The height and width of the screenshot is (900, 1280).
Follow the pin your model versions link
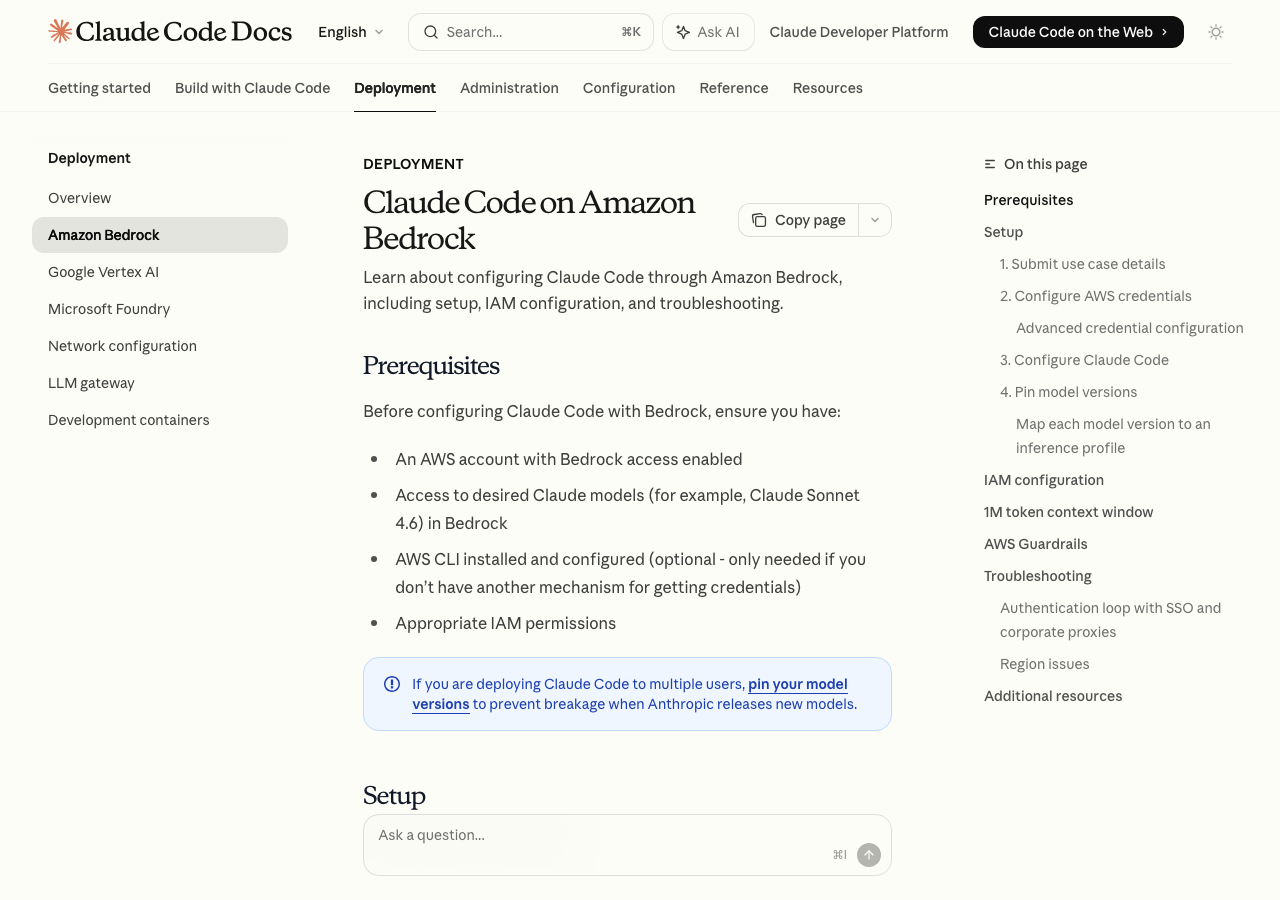(x=797, y=684)
